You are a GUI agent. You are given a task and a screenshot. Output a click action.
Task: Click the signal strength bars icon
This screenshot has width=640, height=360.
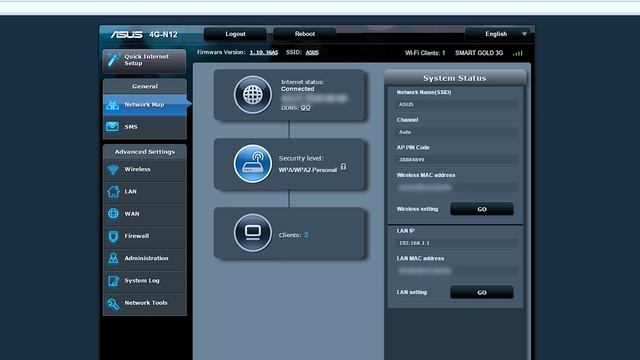click(x=518, y=53)
